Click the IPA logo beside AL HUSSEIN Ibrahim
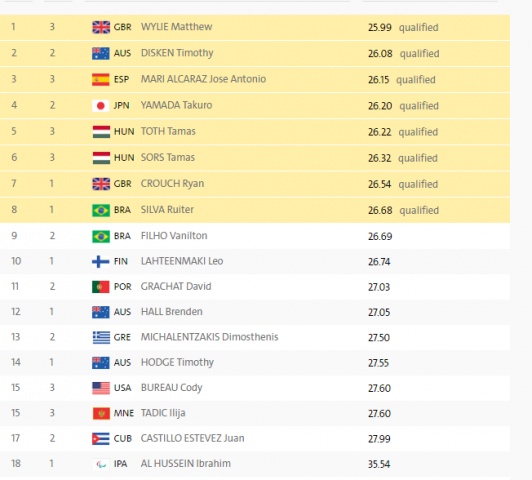 (x=101, y=464)
